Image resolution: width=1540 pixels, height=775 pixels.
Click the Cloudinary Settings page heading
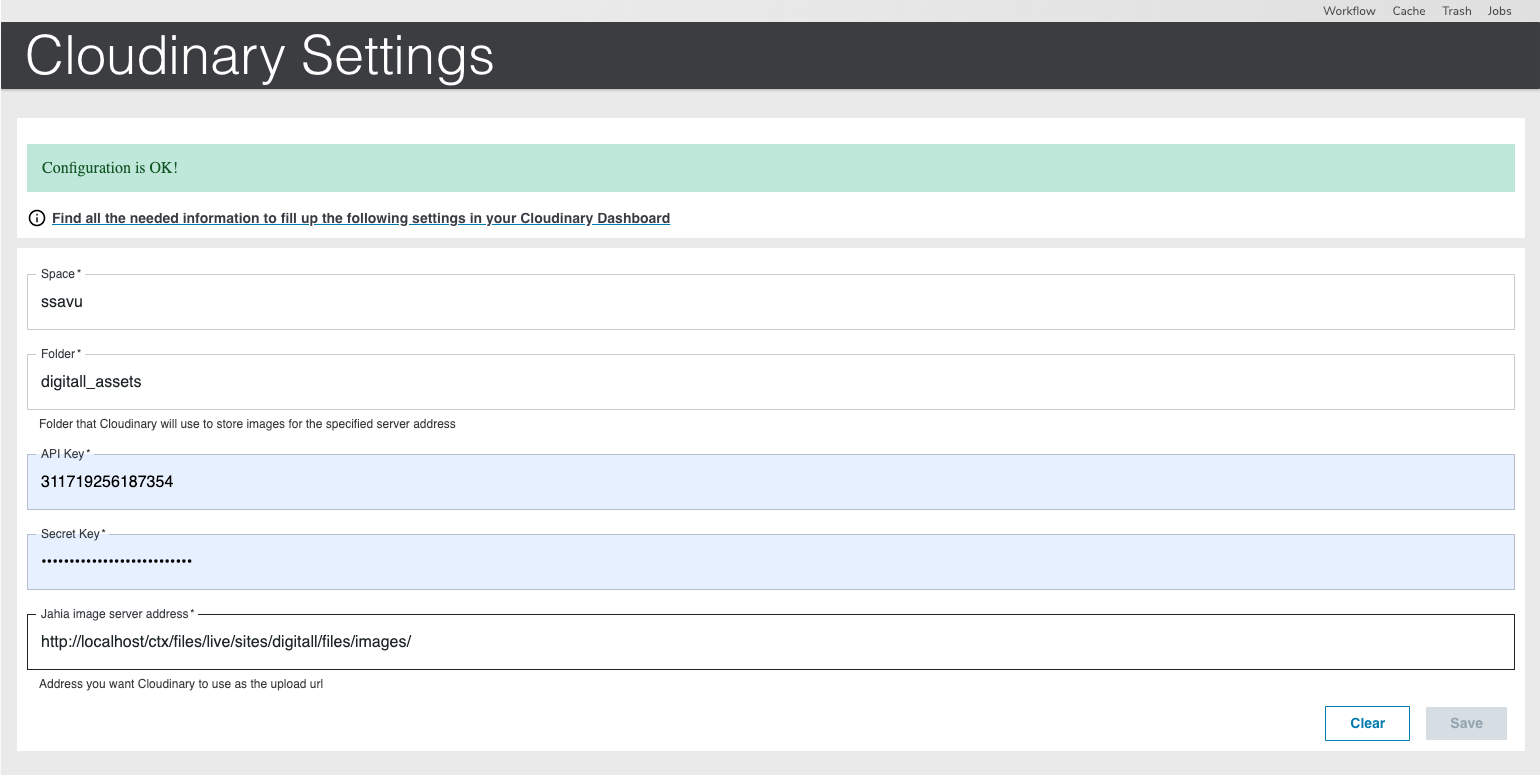pyautogui.click(x=259, y=56)
